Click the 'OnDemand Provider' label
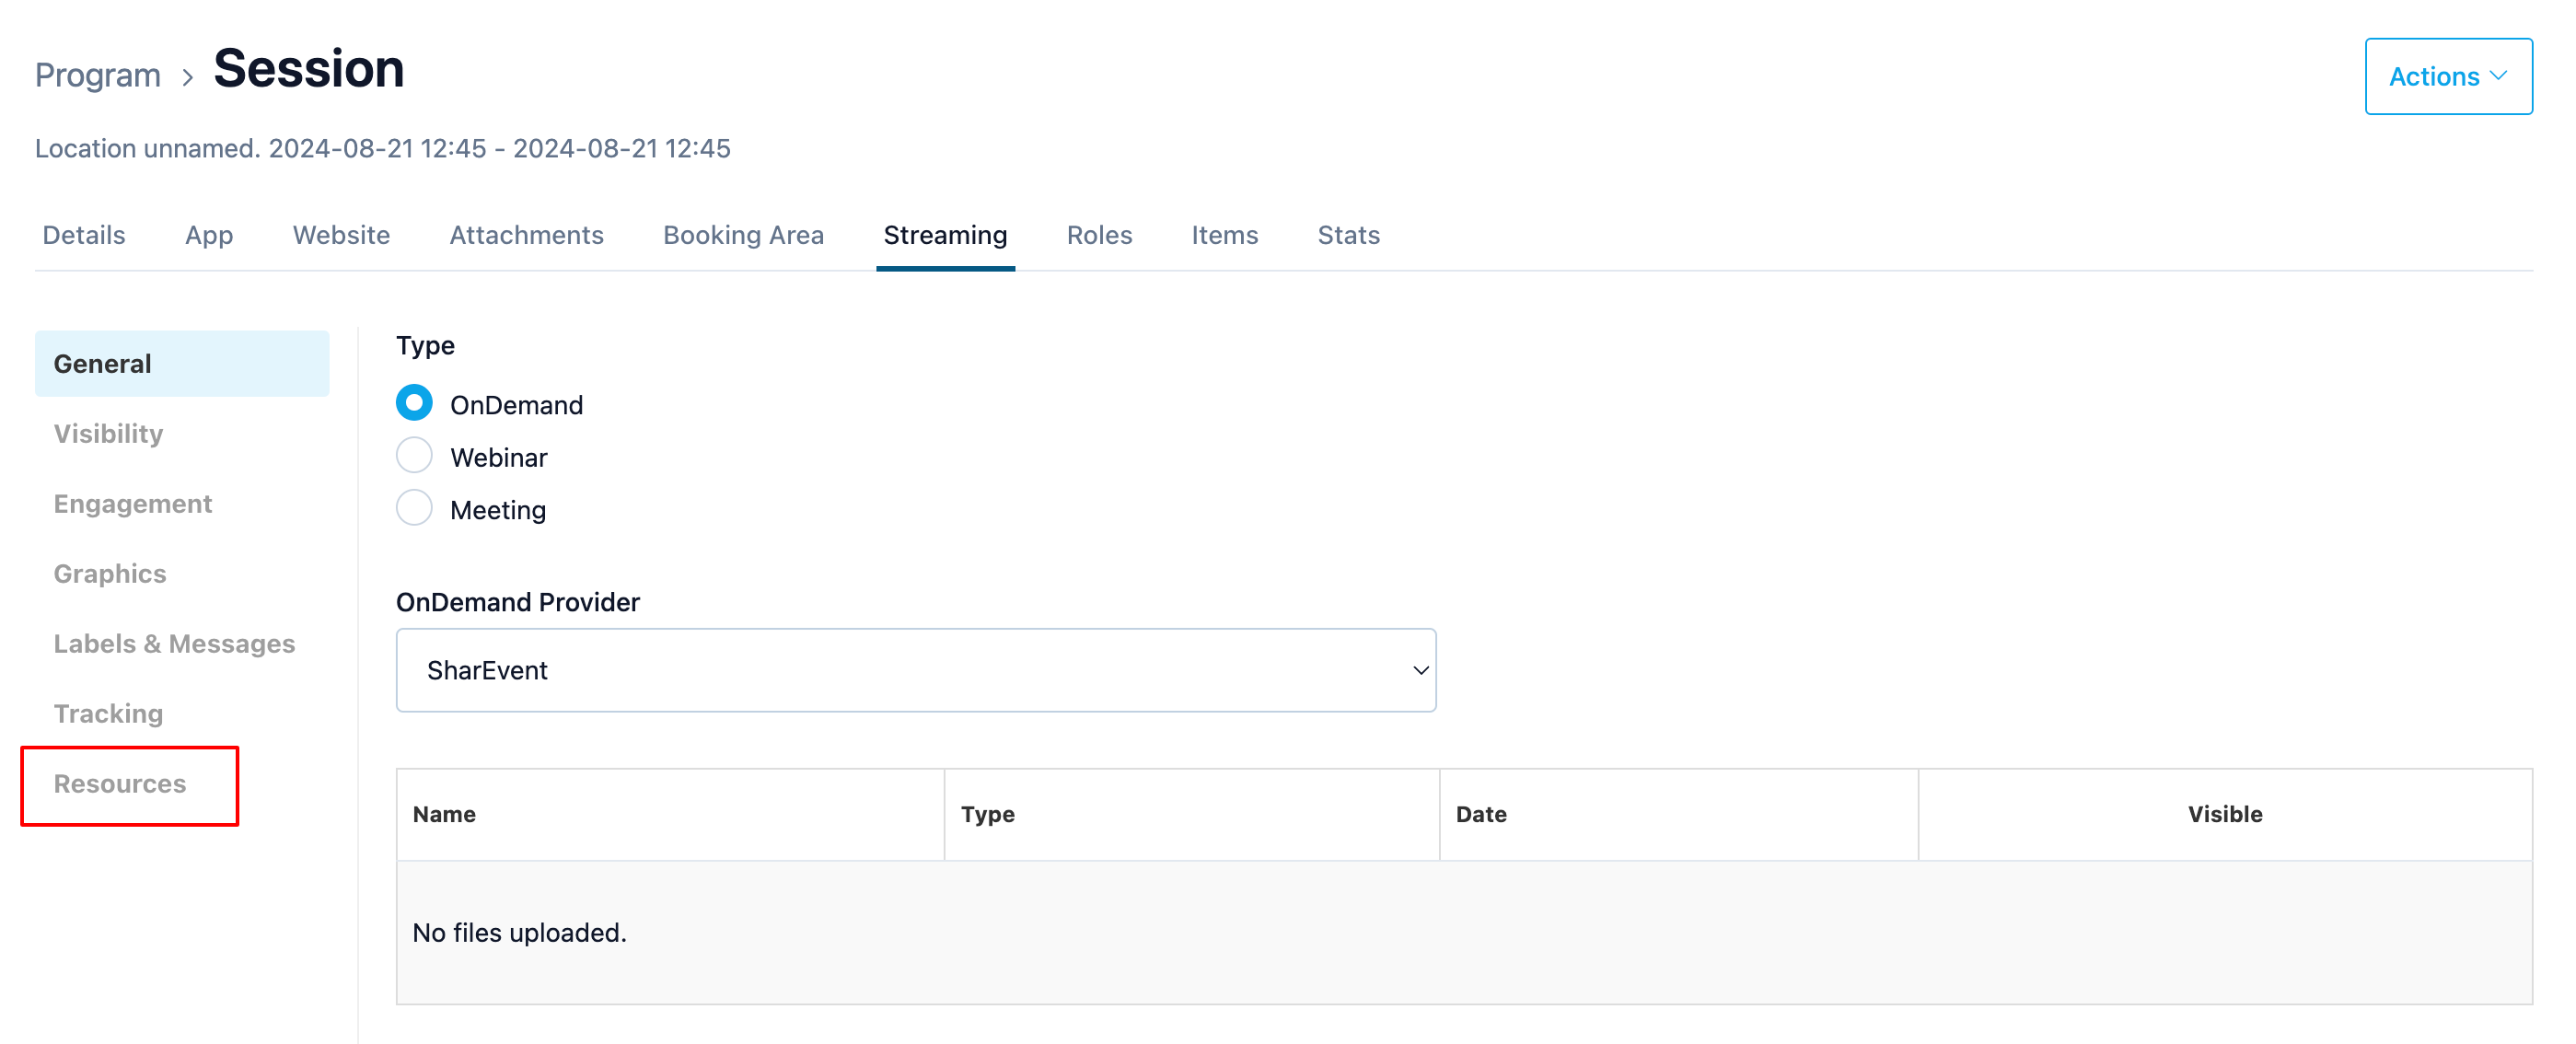Image resolution: width=2576 pixels, height=1044 pixels. [x=517, y=602]
